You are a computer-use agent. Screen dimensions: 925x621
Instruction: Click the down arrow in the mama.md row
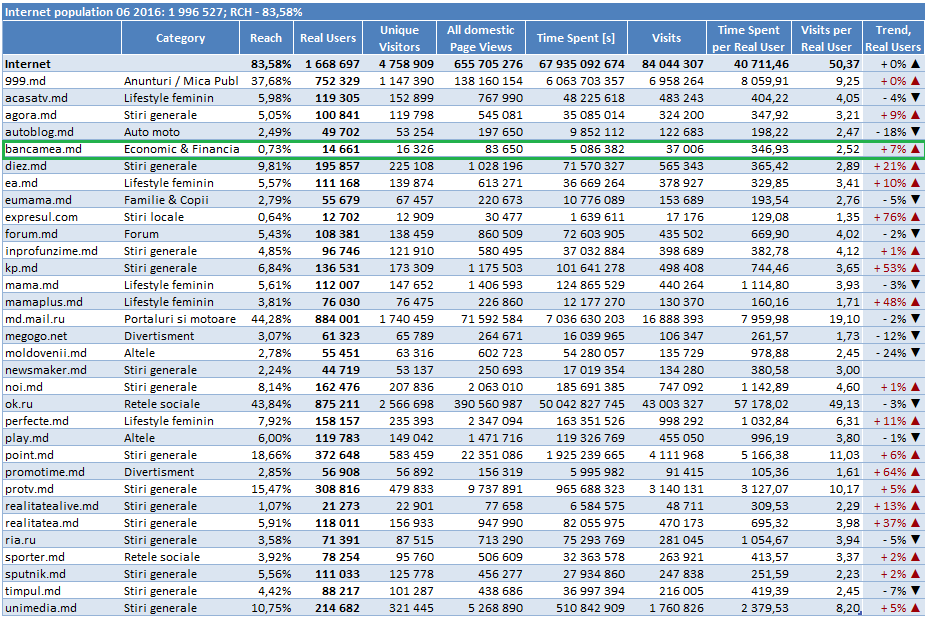click(x=915, y=285)
